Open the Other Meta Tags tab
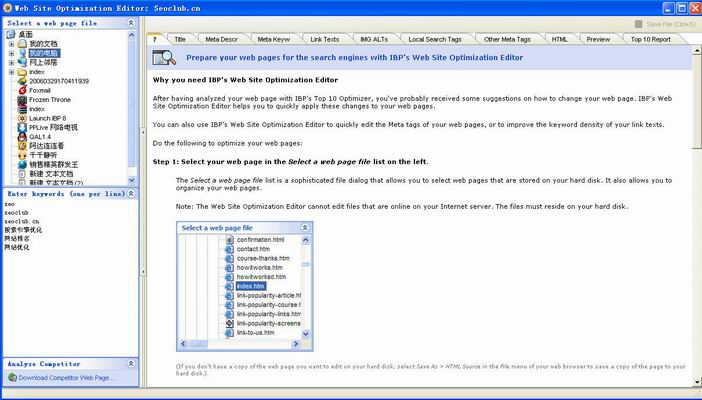 coord(507,39)
